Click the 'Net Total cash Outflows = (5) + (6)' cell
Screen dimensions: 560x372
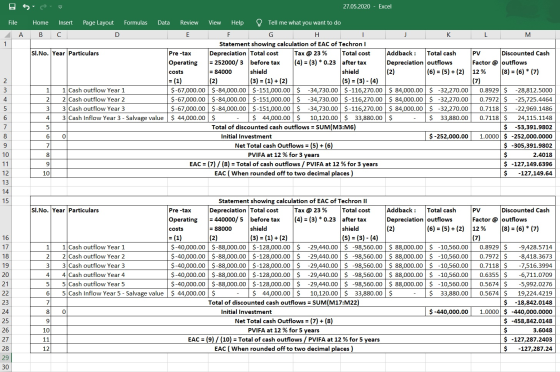(x=284, y=145)
